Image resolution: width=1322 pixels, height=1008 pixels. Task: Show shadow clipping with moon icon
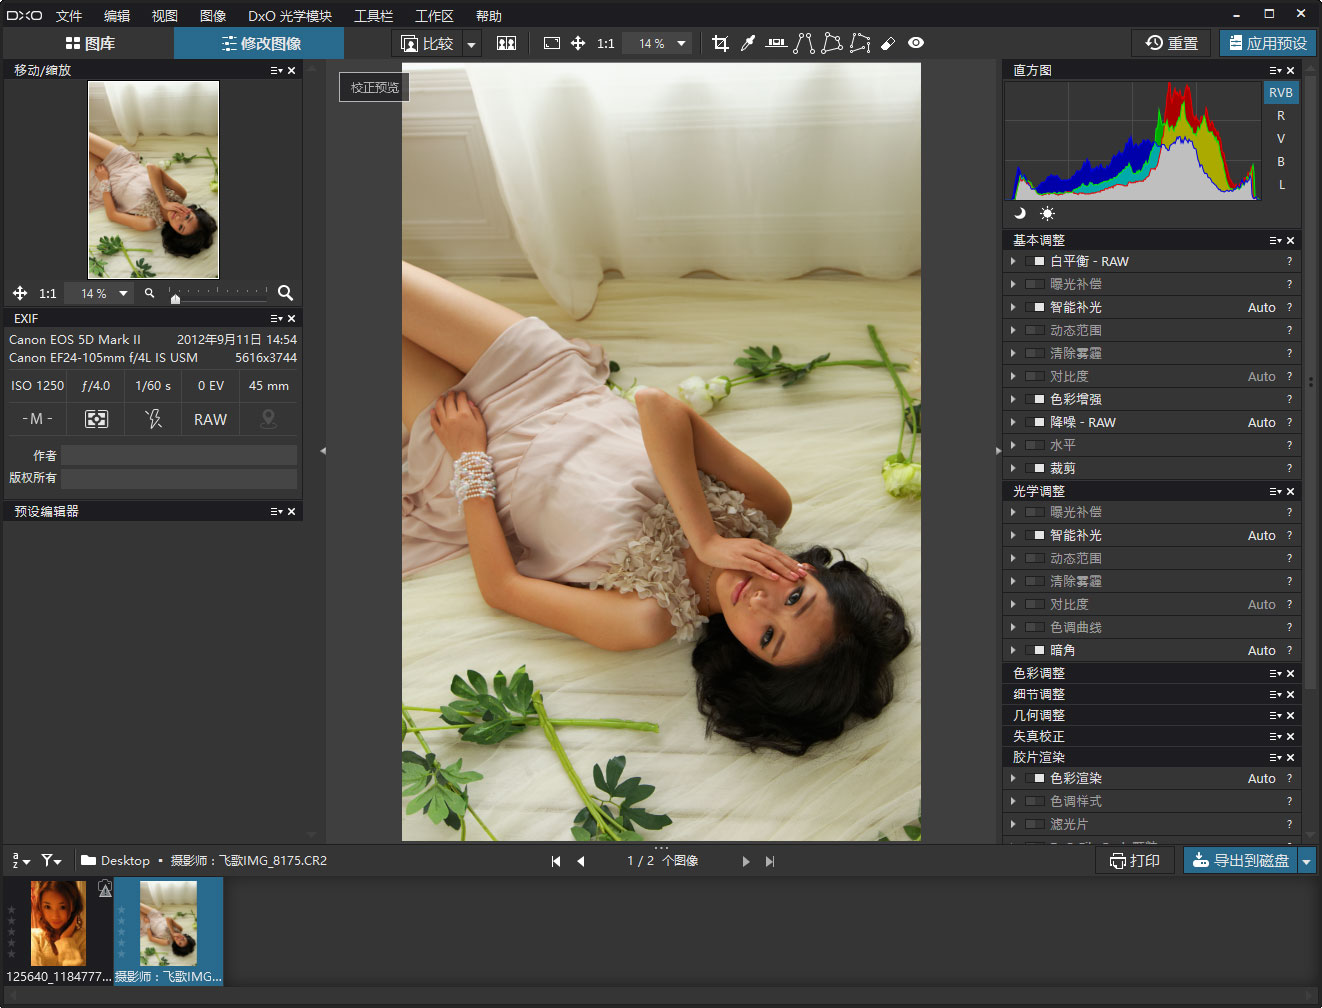1020,213
